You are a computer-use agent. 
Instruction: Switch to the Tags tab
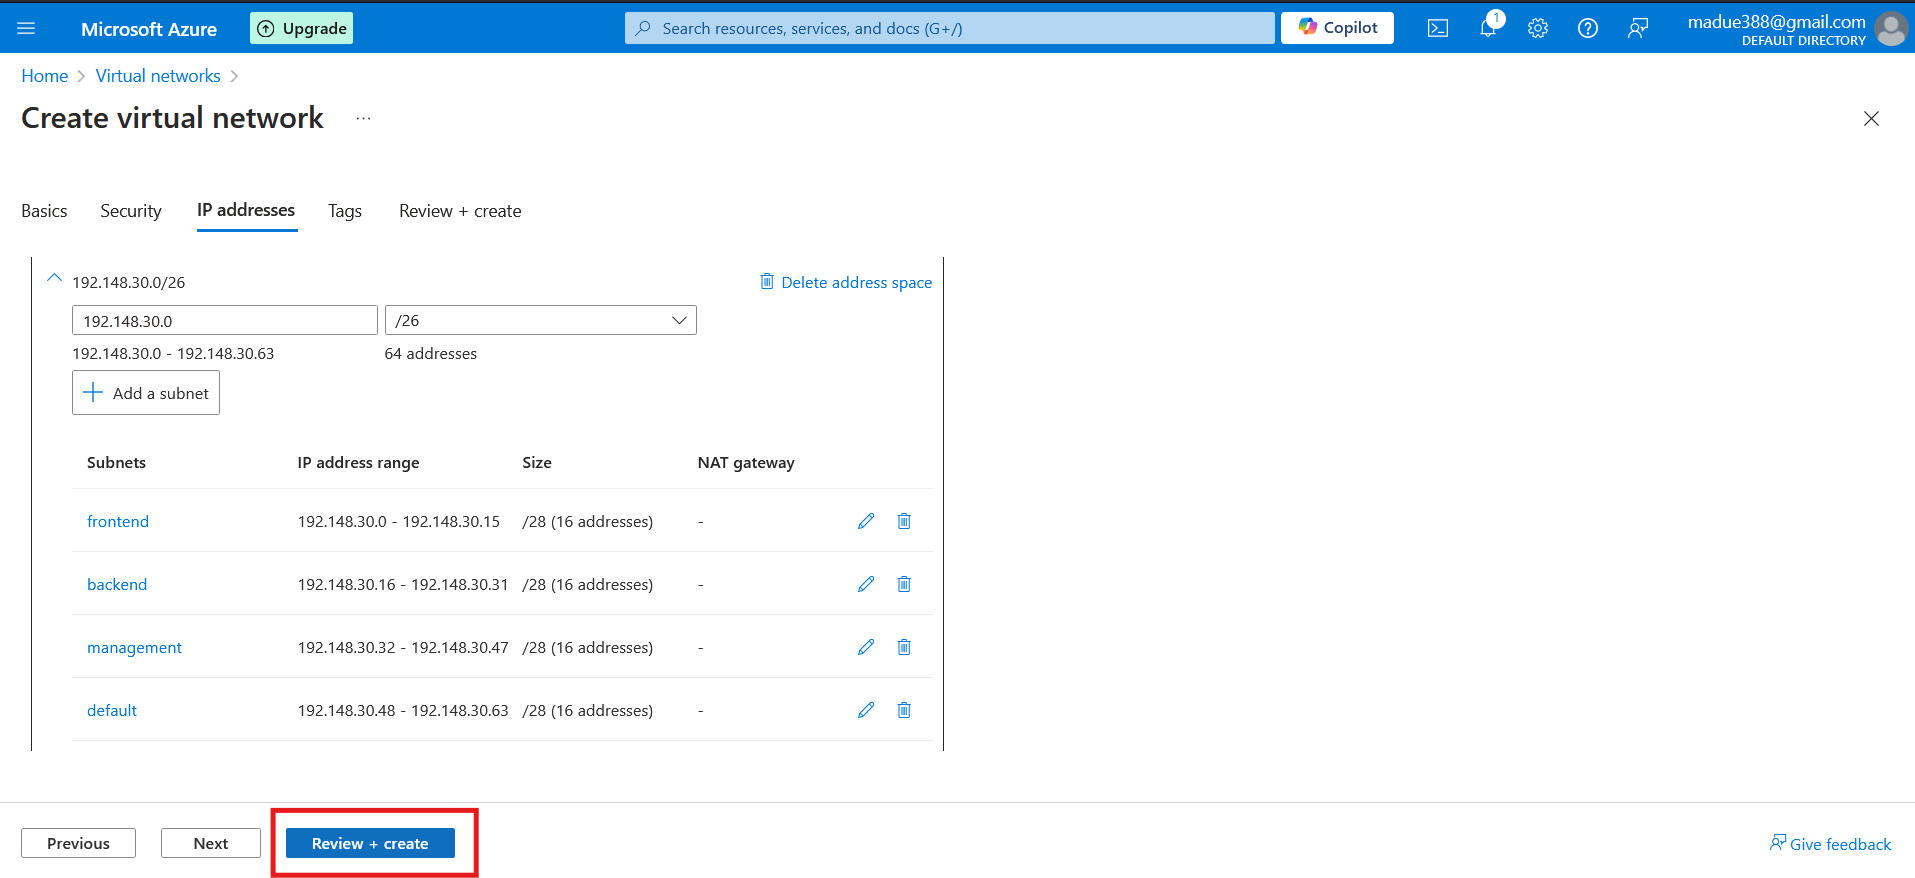[x=345, y=211]
